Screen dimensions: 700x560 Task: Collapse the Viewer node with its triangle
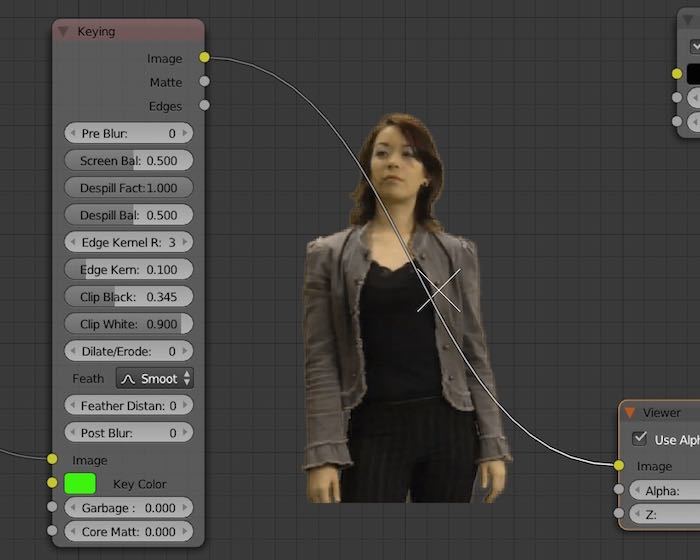point(630,412)
